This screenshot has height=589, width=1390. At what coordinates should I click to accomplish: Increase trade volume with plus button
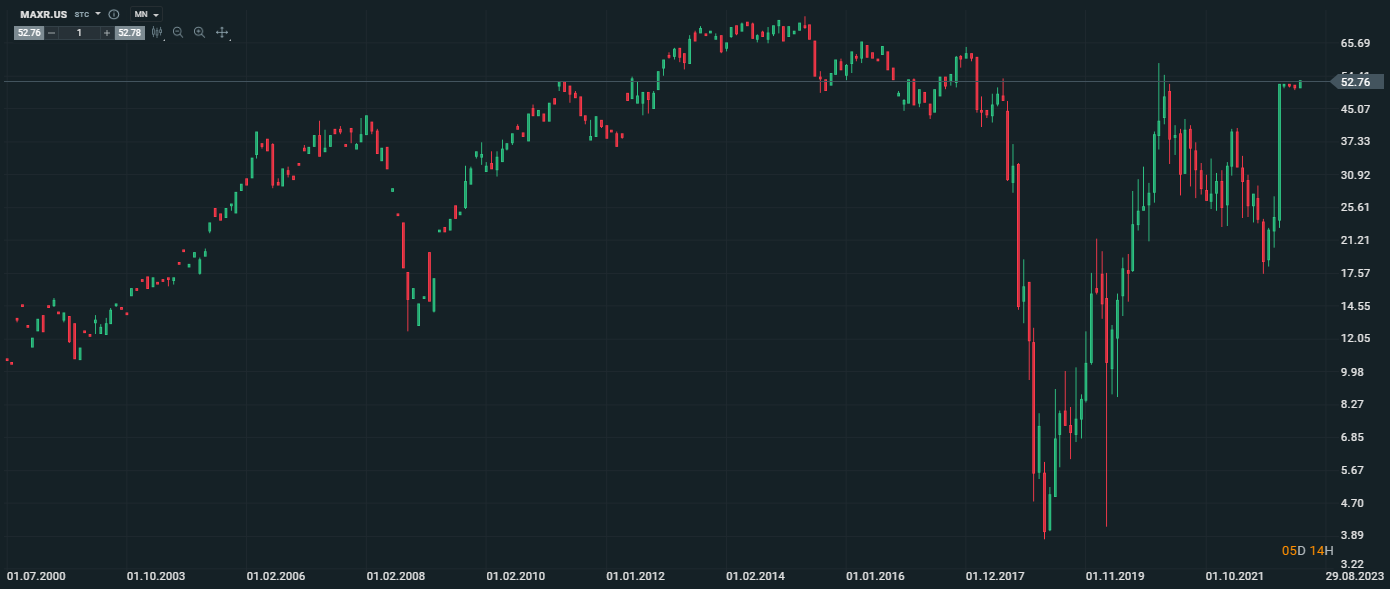(107, 33)
